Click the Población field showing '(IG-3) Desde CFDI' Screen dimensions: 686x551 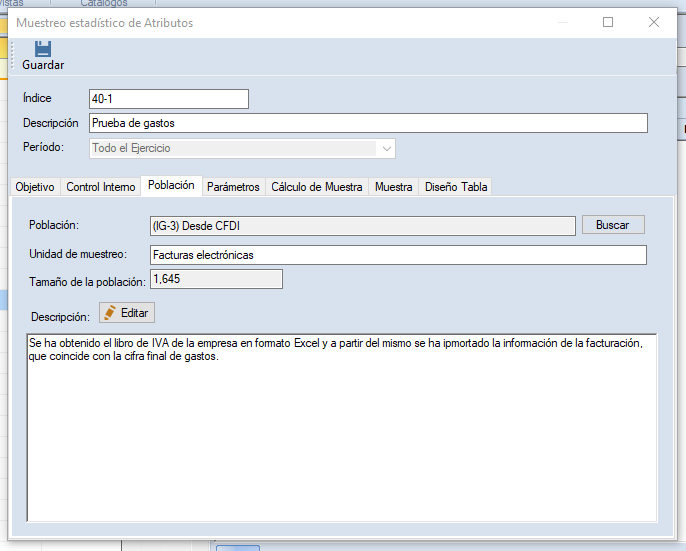click(362, 226)
